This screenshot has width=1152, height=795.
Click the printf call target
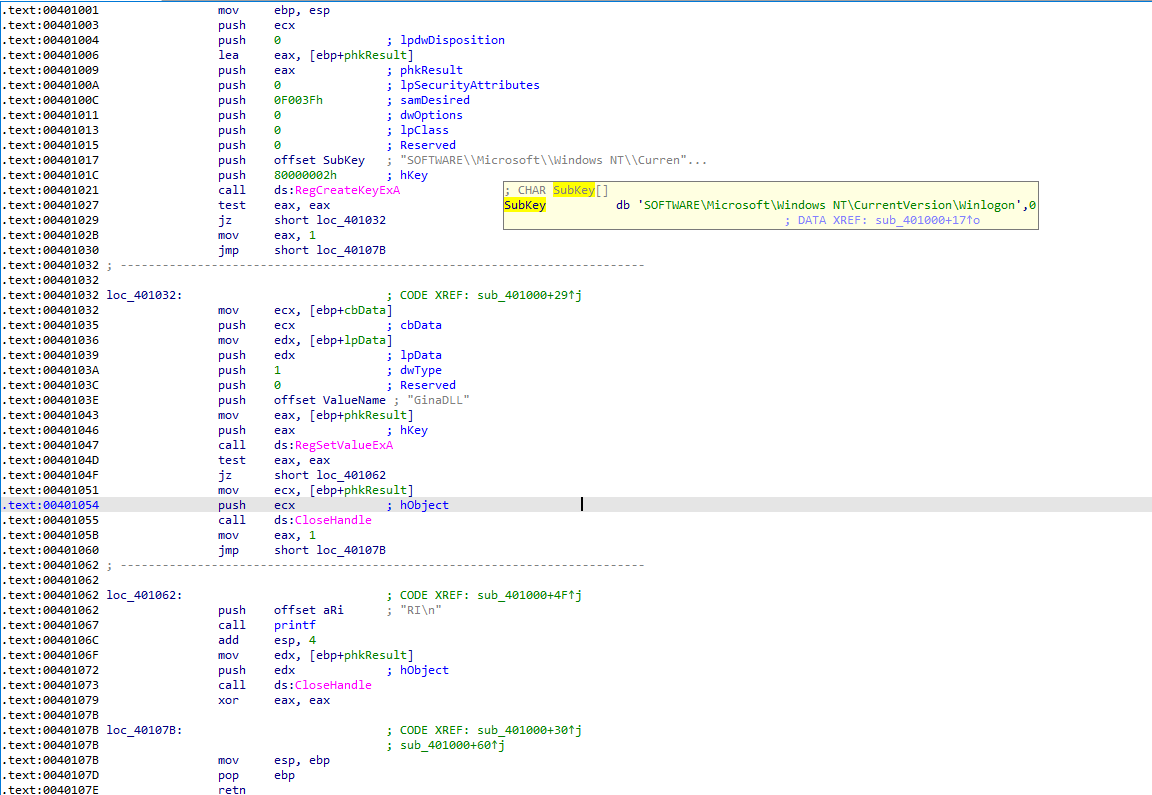point(295,625)
